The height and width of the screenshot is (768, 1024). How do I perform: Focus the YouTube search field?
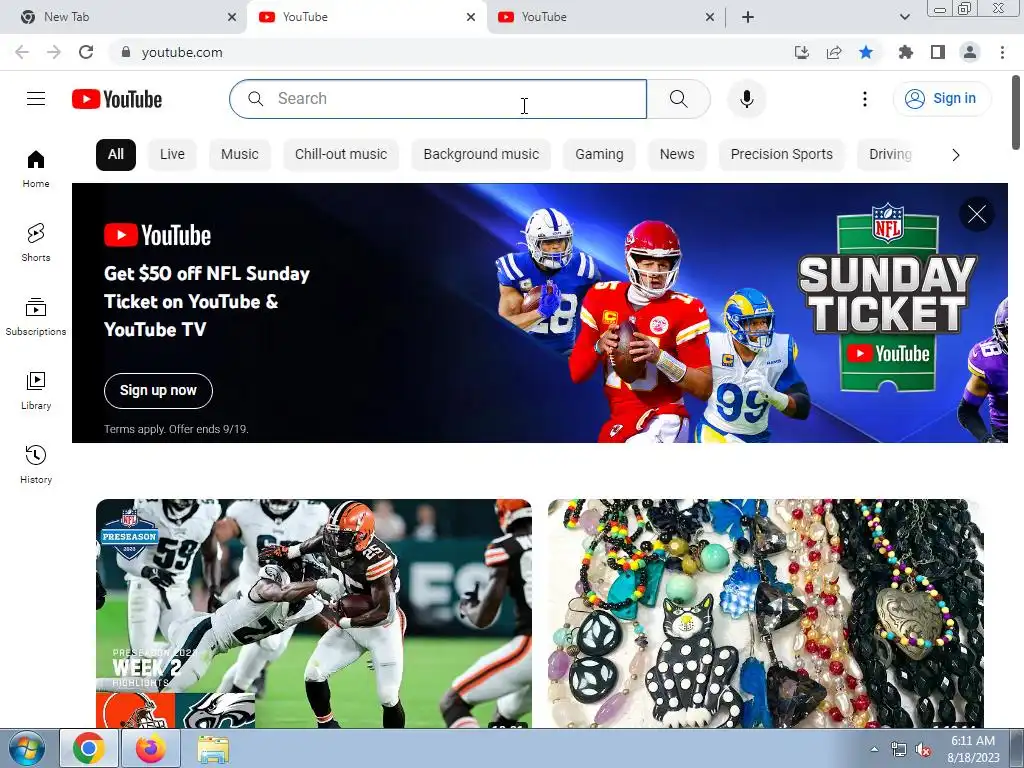point(438,99)
